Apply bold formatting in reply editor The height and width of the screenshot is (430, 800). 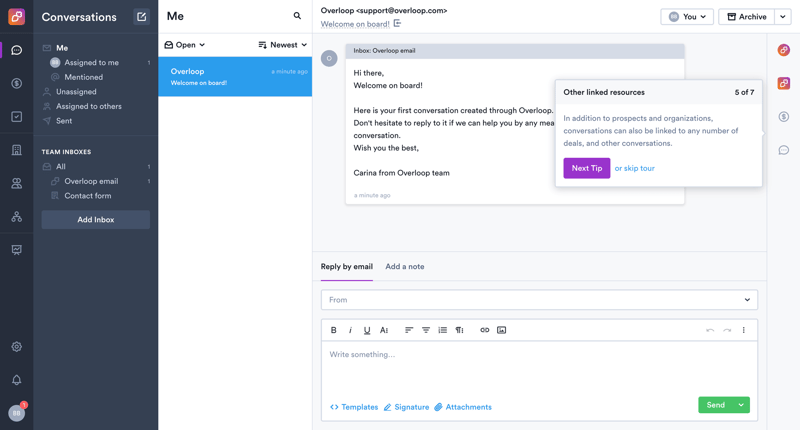pyautogui.click(x=334, y=330)
